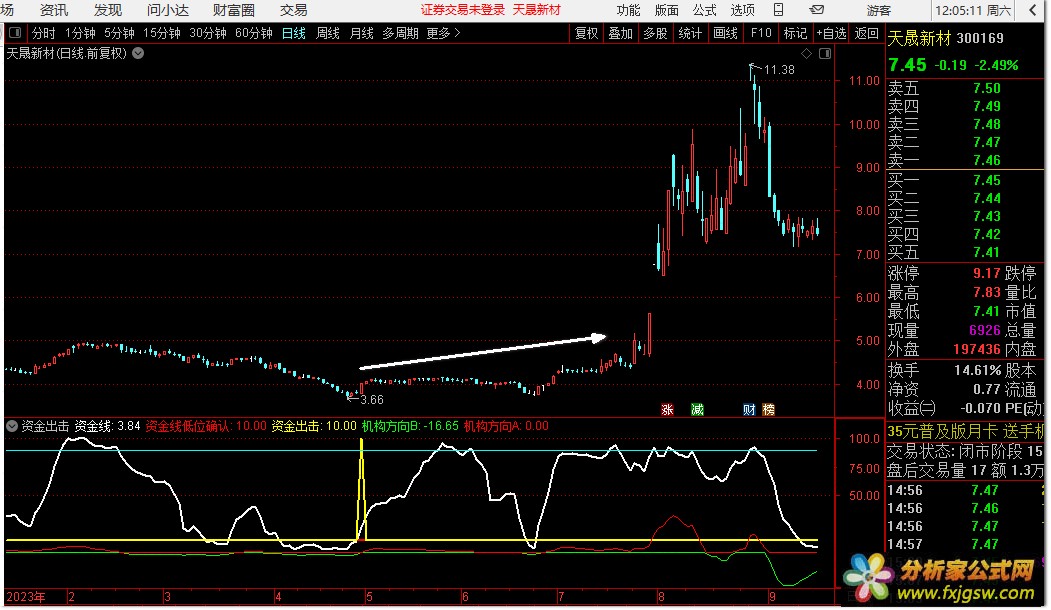This screenshot has height=610, width=1051.
Task: Click the month 8 timeline marker
Action: pos(661,597)
